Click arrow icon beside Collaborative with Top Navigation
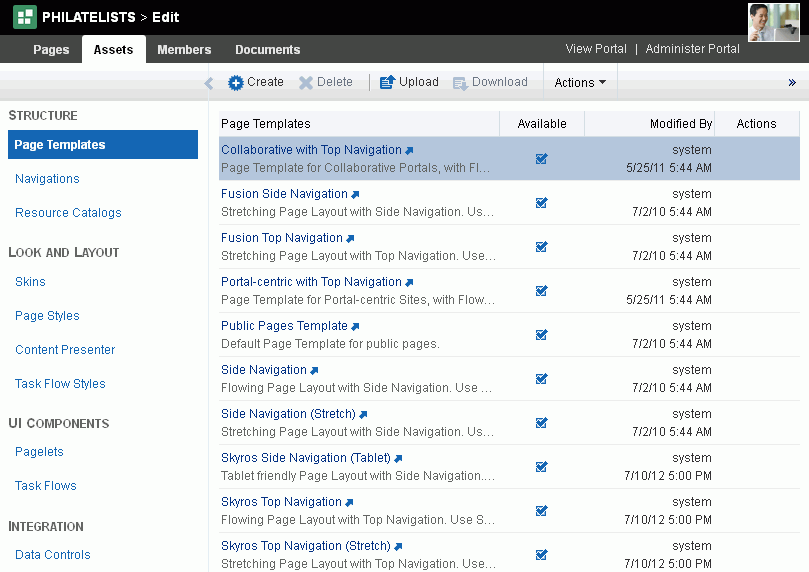 [409, 151]
